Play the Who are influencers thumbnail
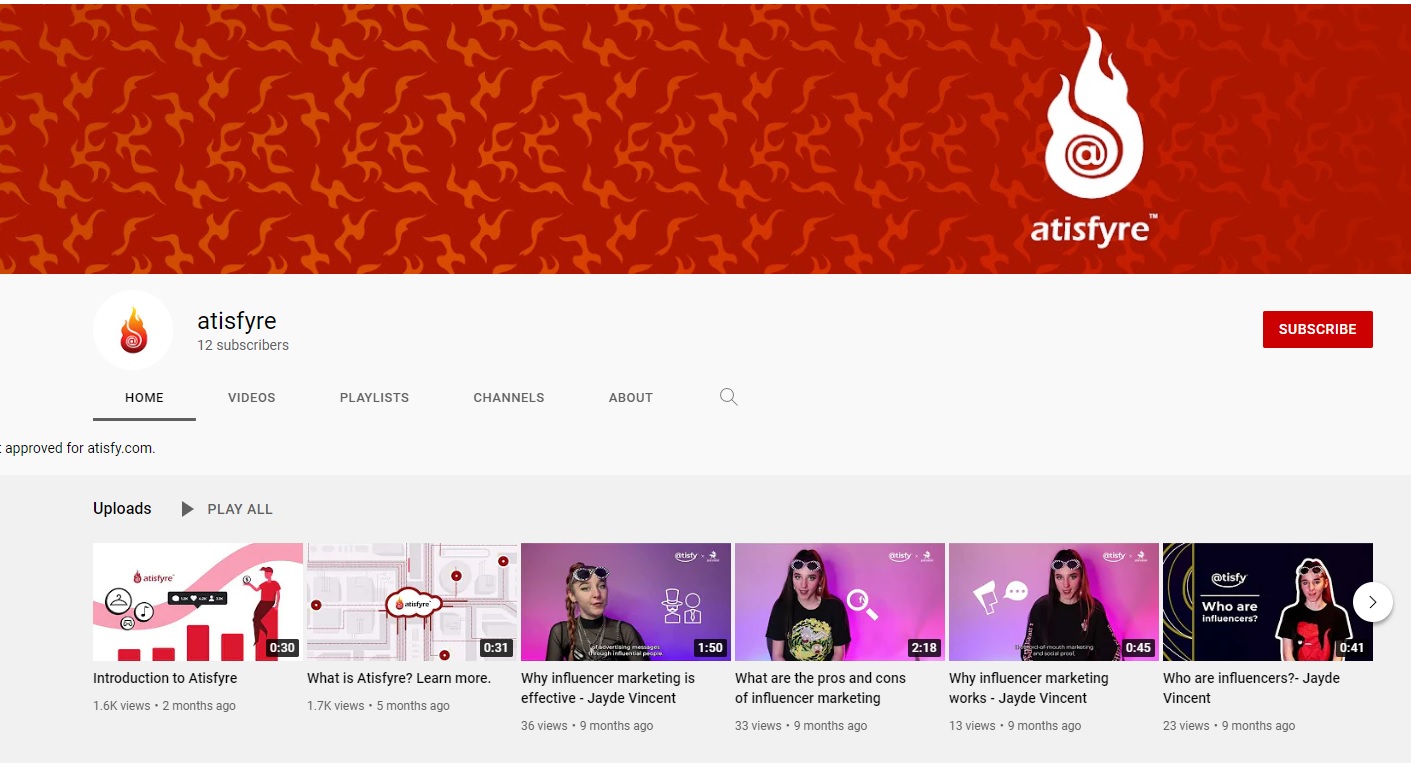Screen dimensions: 1411x763 click(1268, 602)
